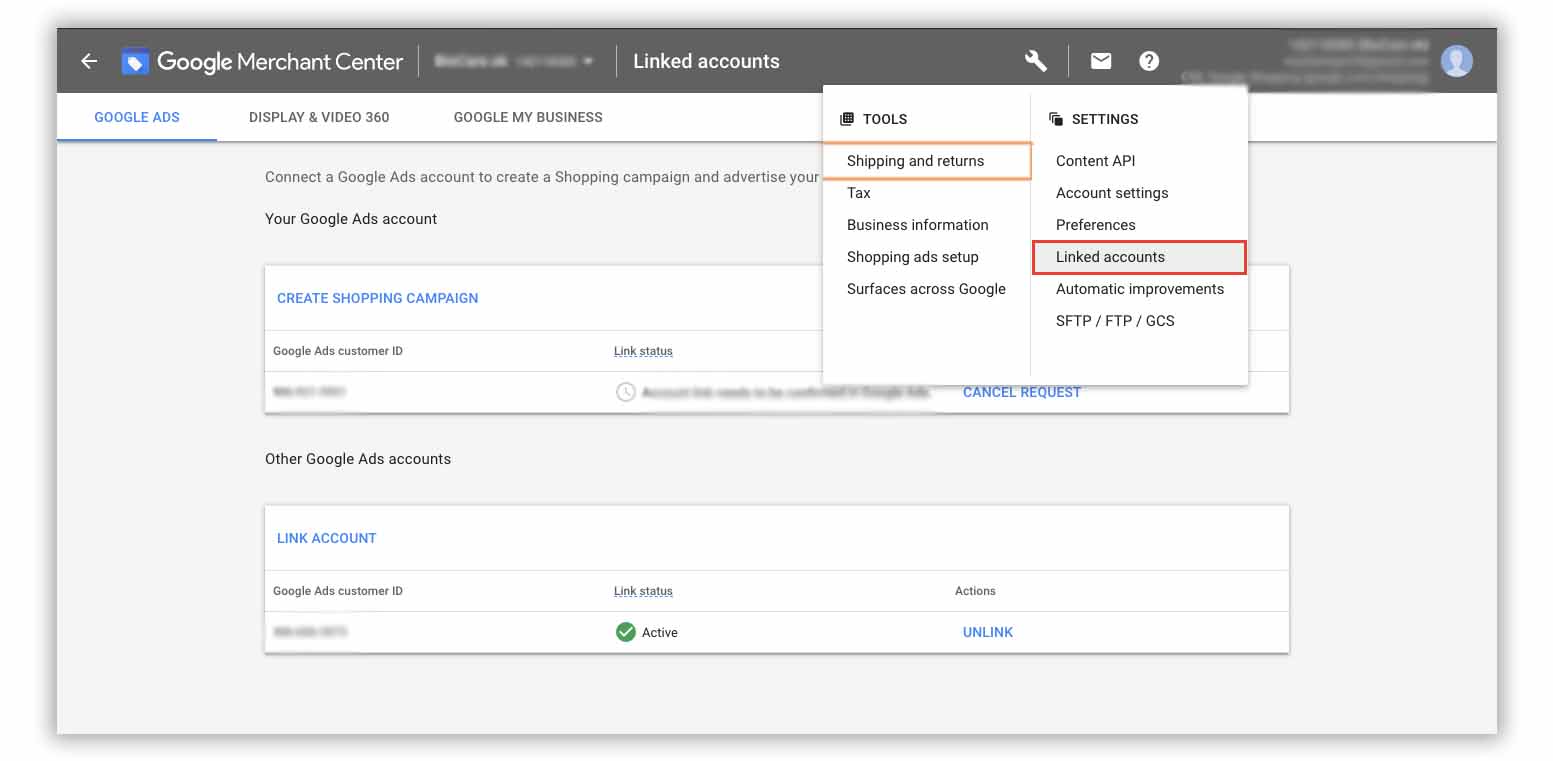Screen dimensions: 1553x761
Task: Select Shipping and returns menu item
Action: [927, 161]
